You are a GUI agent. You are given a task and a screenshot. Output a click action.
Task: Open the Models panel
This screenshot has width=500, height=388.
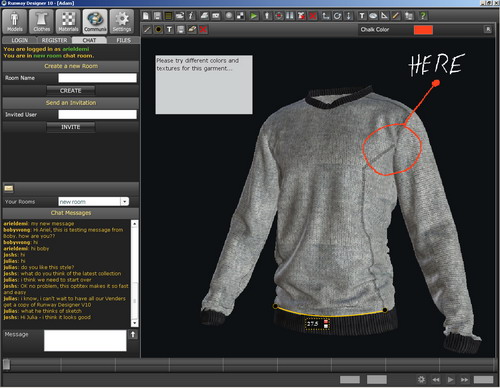point(14,21)
